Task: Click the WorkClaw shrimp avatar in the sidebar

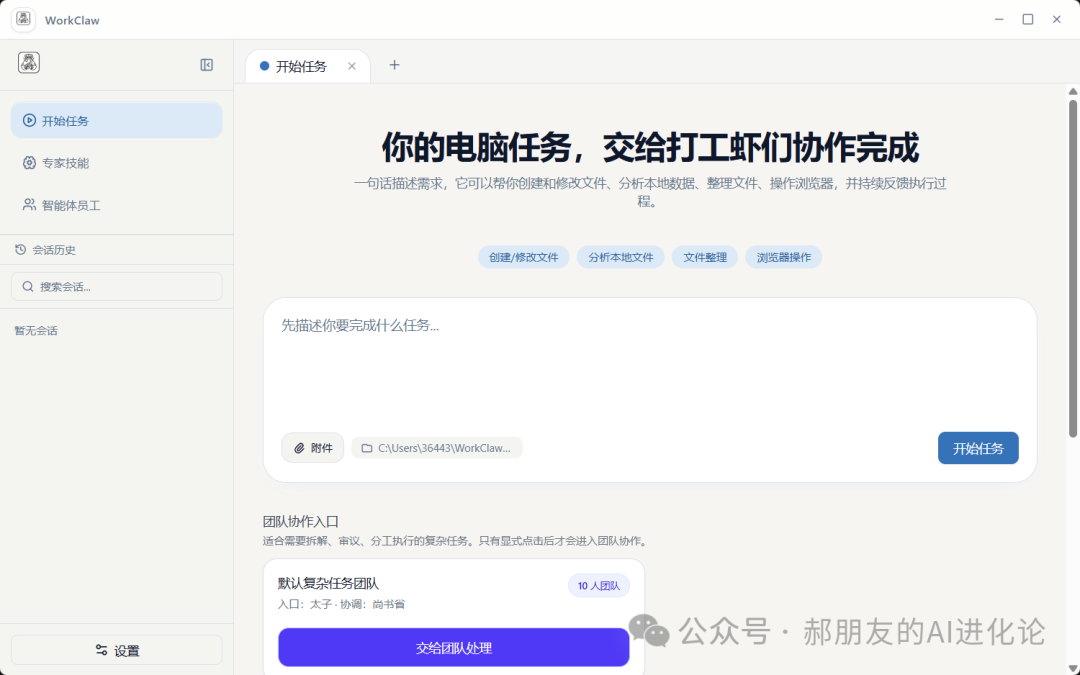Action: [x=29, y=62]
